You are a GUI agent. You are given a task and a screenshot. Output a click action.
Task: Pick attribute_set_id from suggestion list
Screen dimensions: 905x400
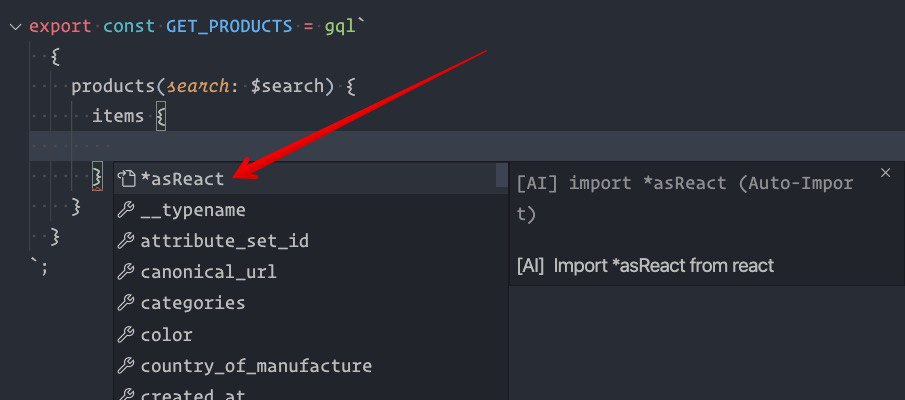311,241
